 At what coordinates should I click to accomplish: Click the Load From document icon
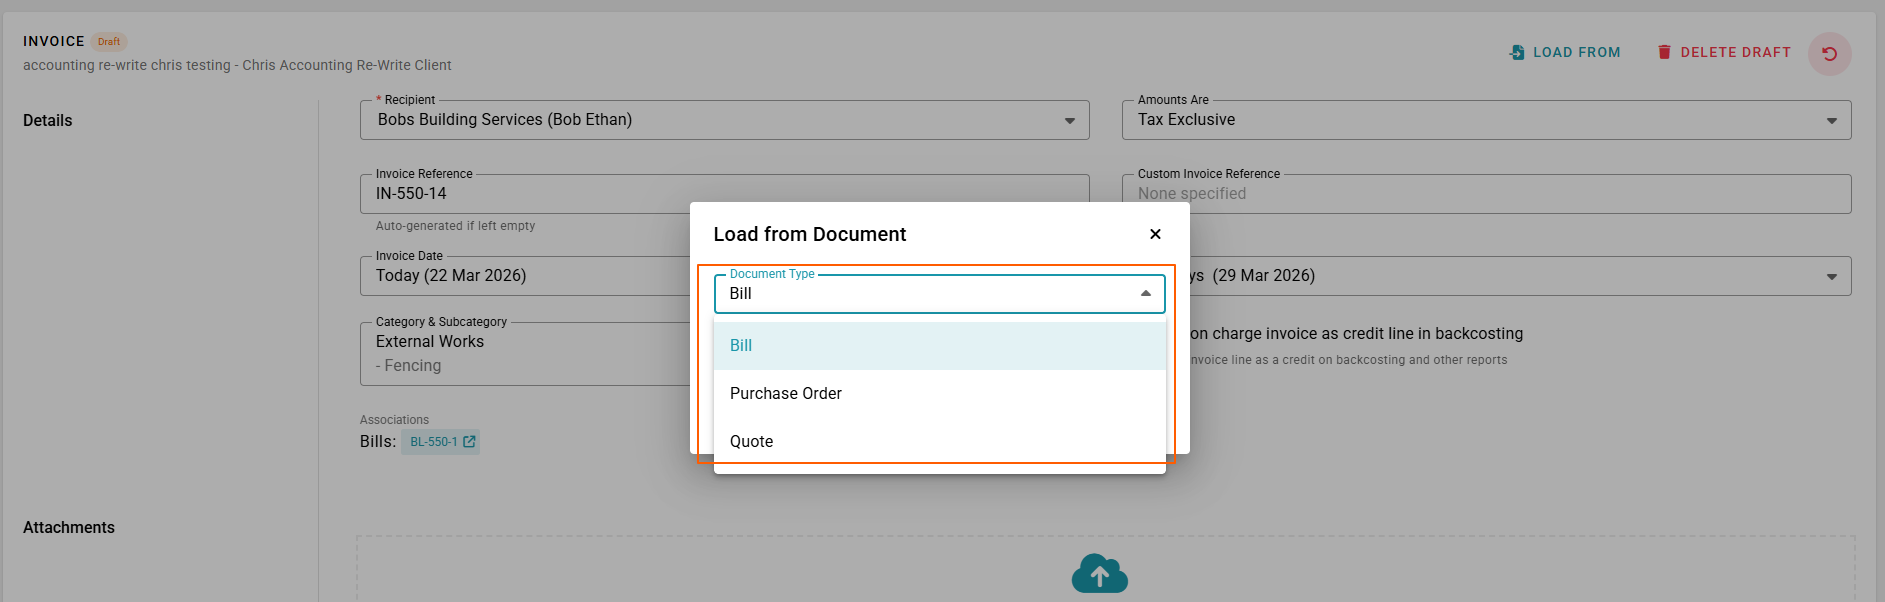coord(1517,53)
